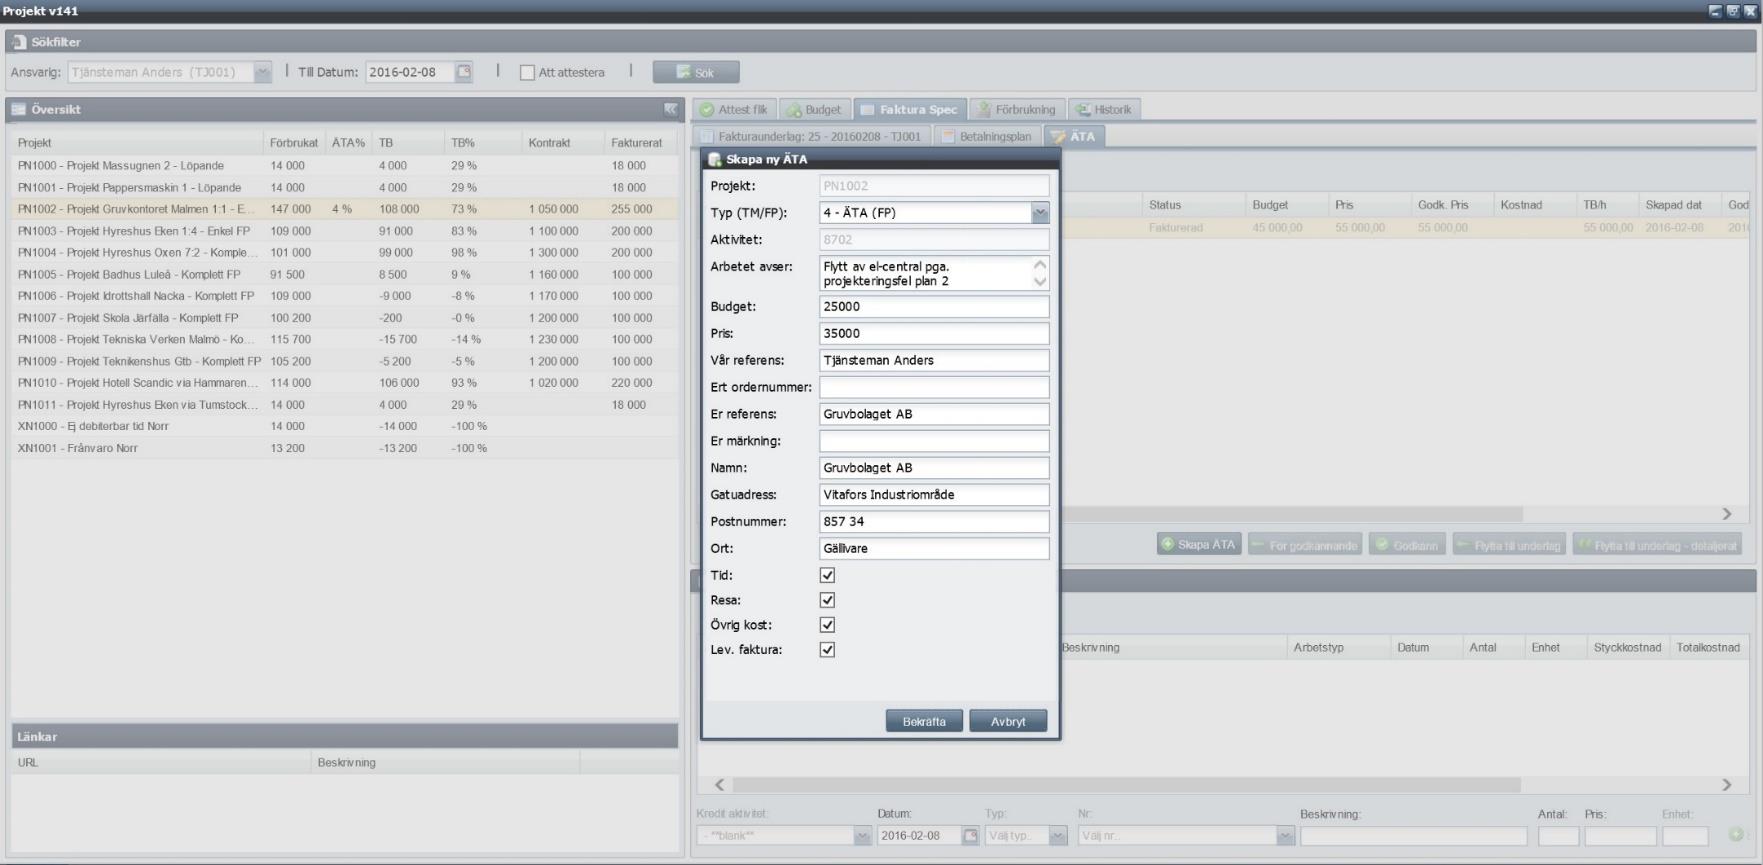Viewport: 1763px width, 865px height.
Task: Toggle the Att attestera checkbox
Action: tap(527, 73)
